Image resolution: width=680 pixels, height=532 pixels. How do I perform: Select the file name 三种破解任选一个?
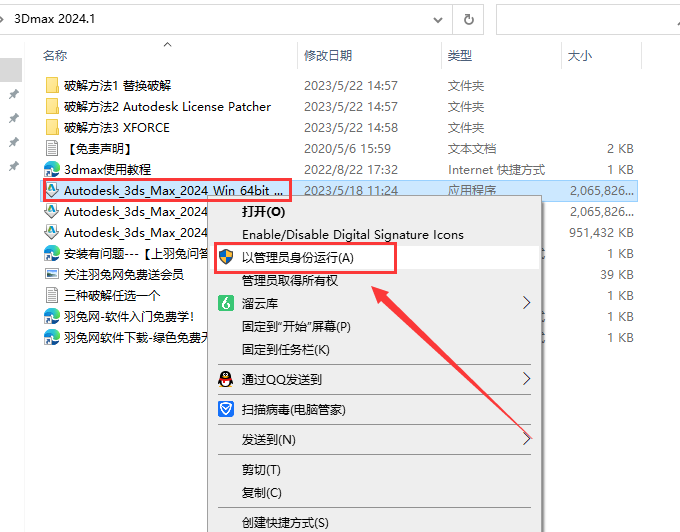[x=112, y=296]
